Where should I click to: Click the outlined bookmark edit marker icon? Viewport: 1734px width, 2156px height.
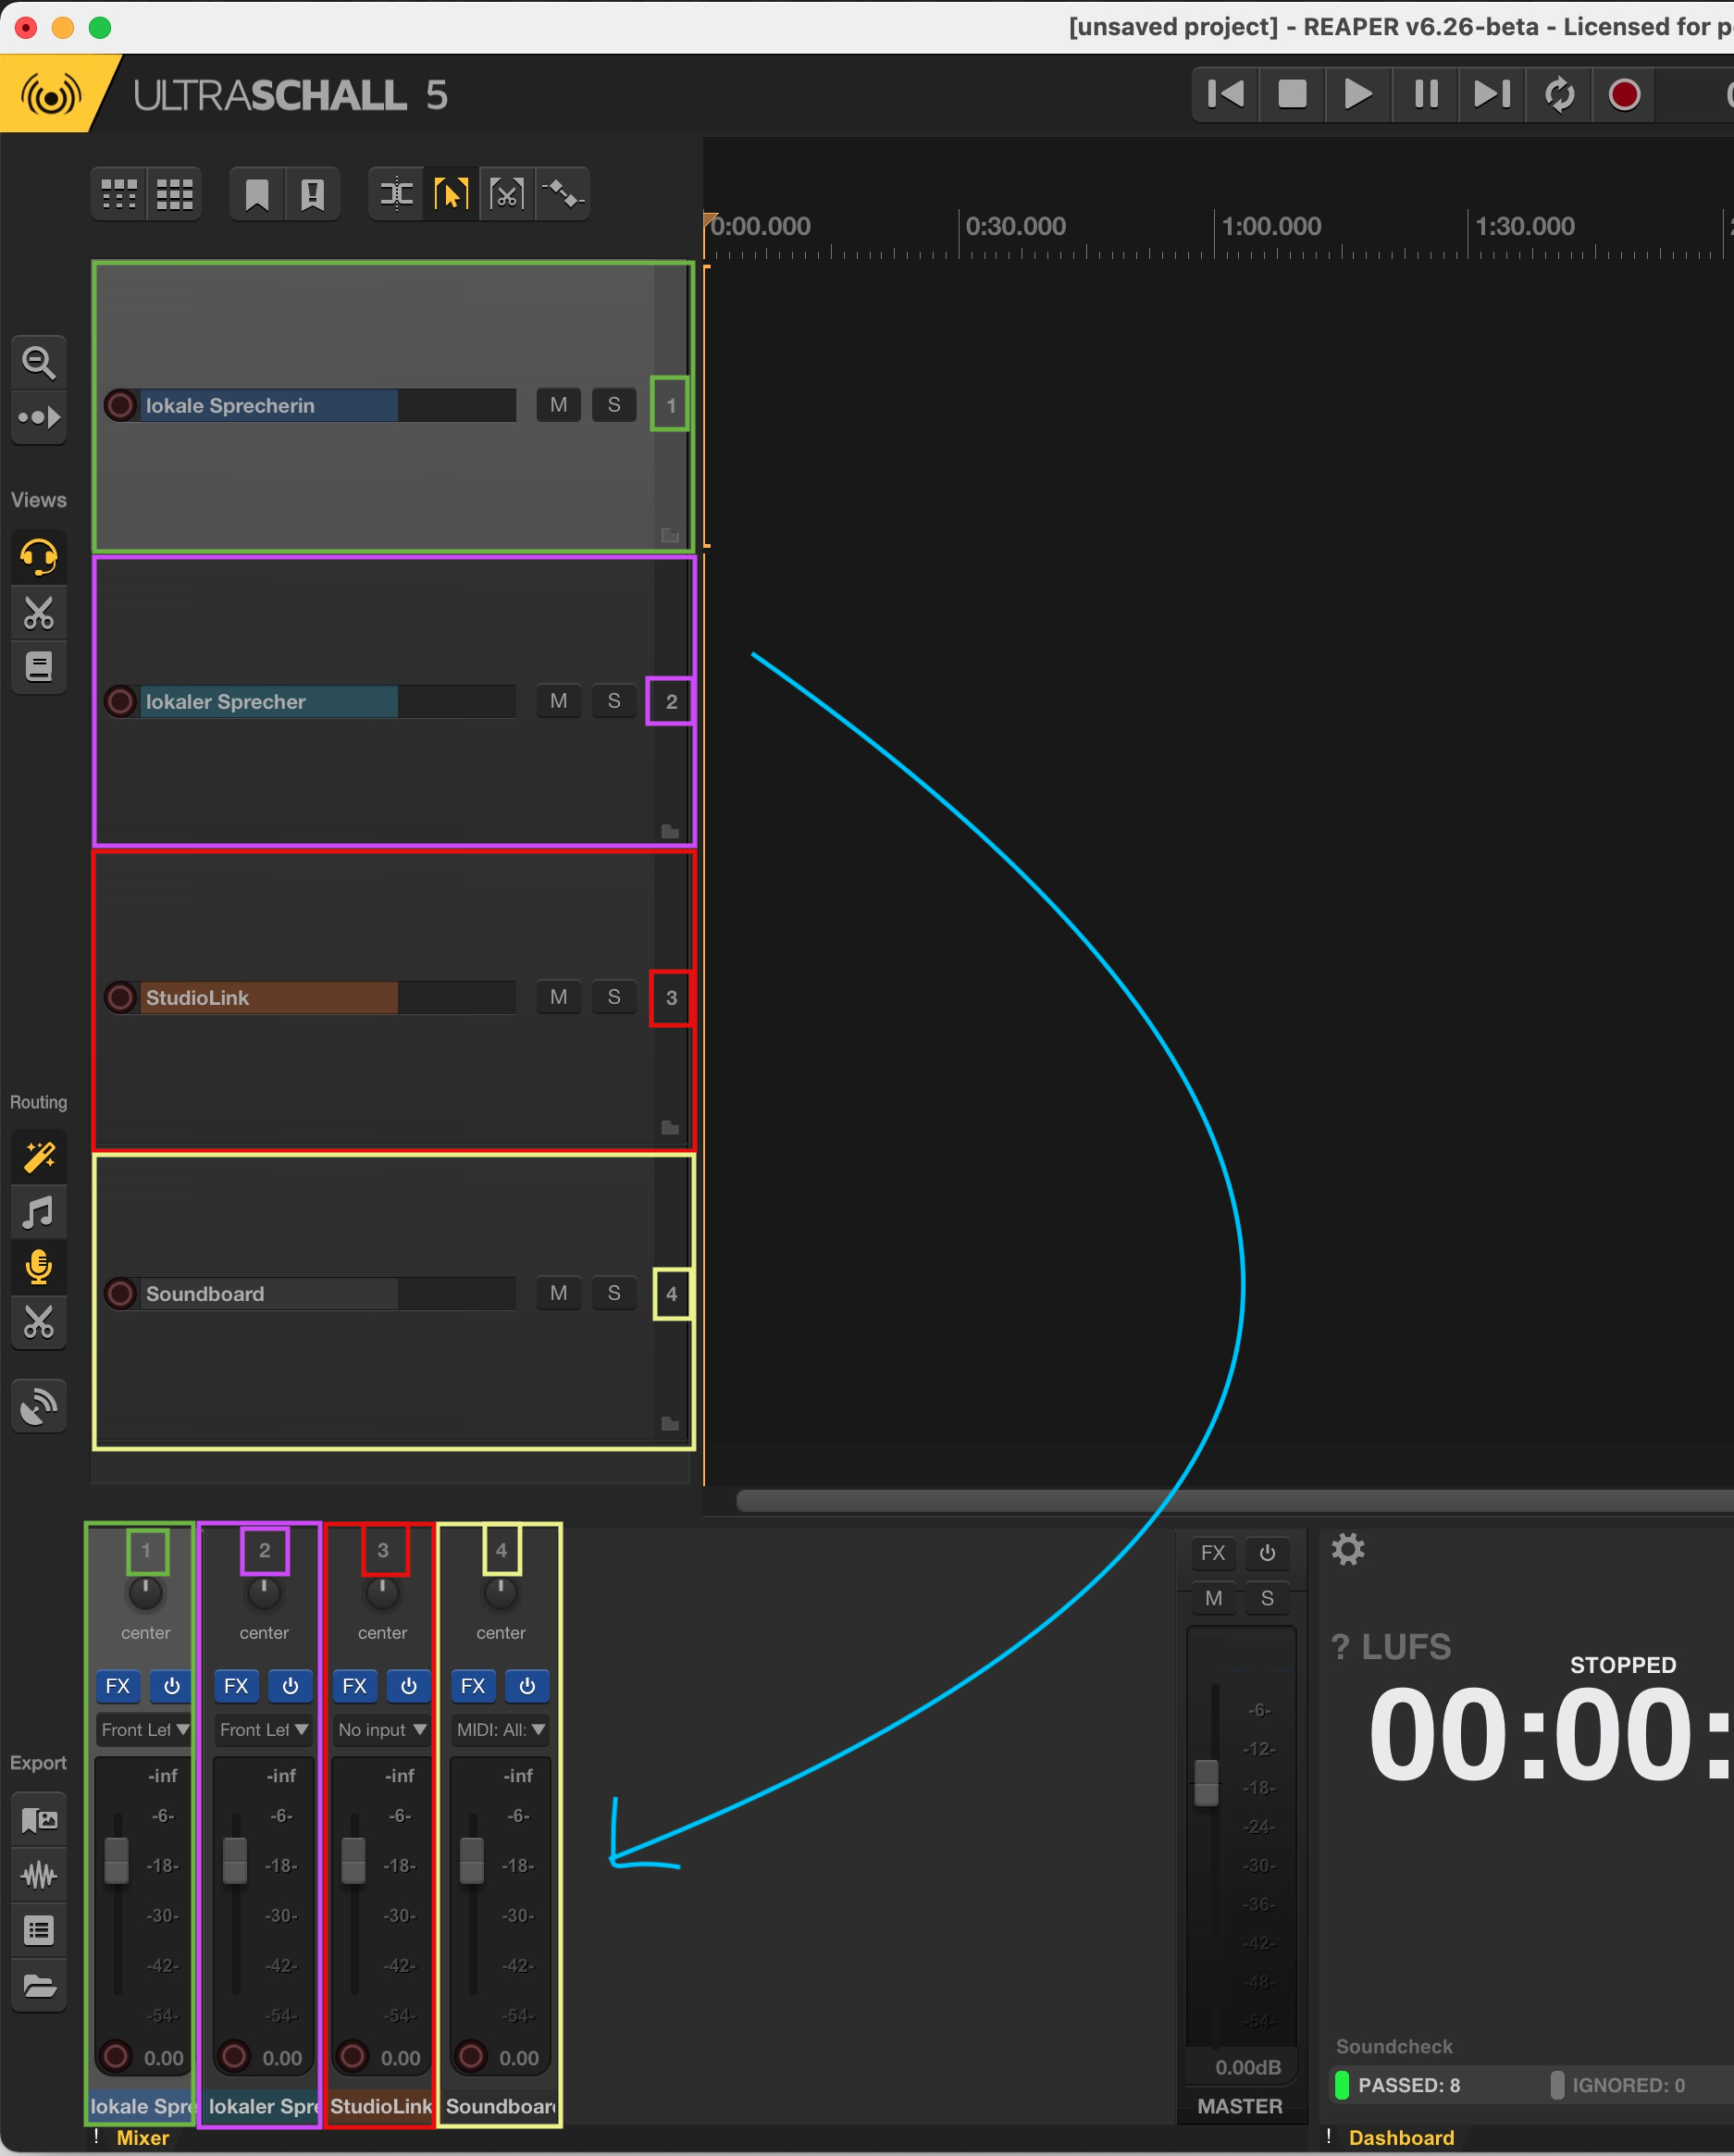[x=313, y=194]
